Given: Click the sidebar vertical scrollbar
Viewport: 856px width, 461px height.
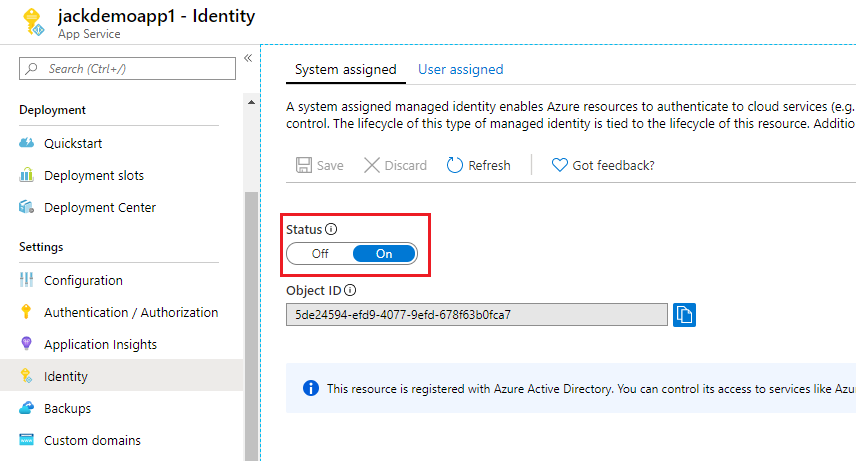Looking at the screenshot, I should coord(251,320).
